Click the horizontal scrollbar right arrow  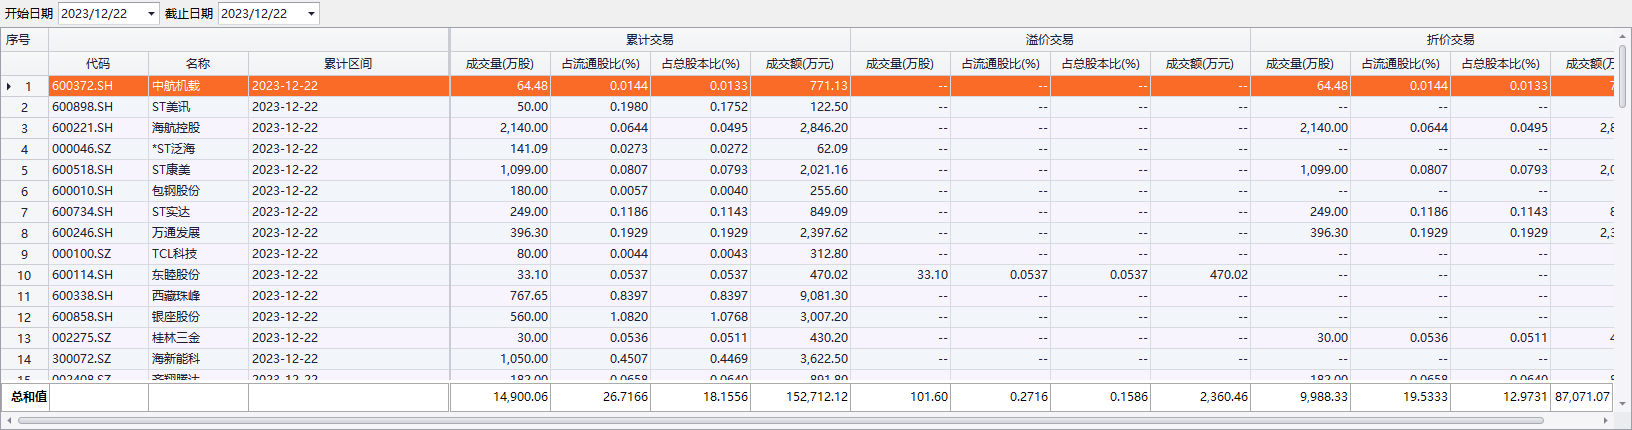[1608, 421]
